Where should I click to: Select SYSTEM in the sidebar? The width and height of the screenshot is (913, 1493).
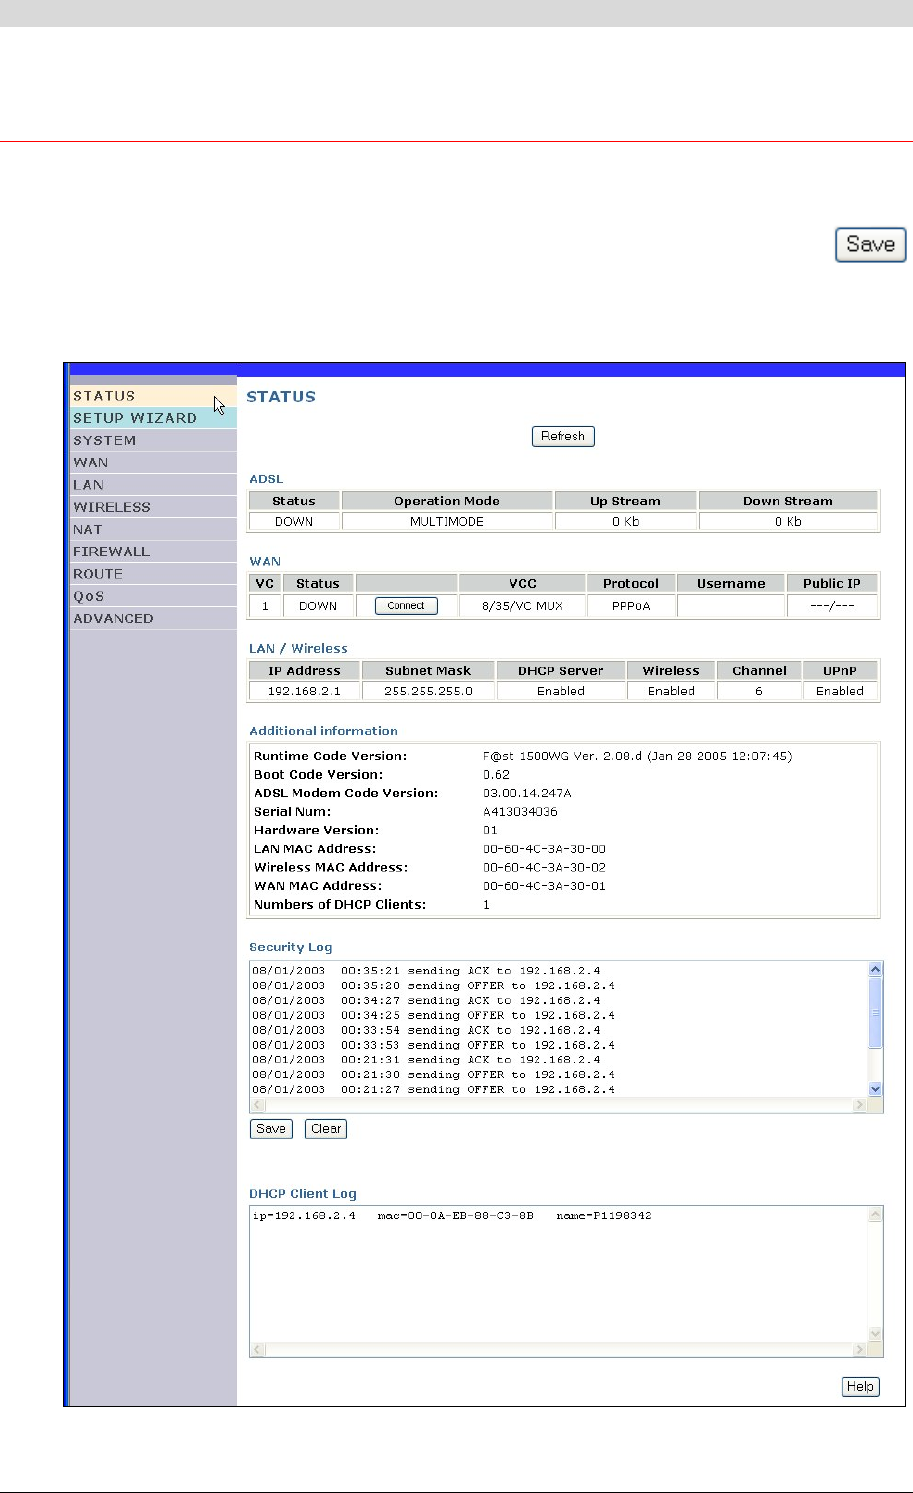pyautogui.click(x=153, y=440)
